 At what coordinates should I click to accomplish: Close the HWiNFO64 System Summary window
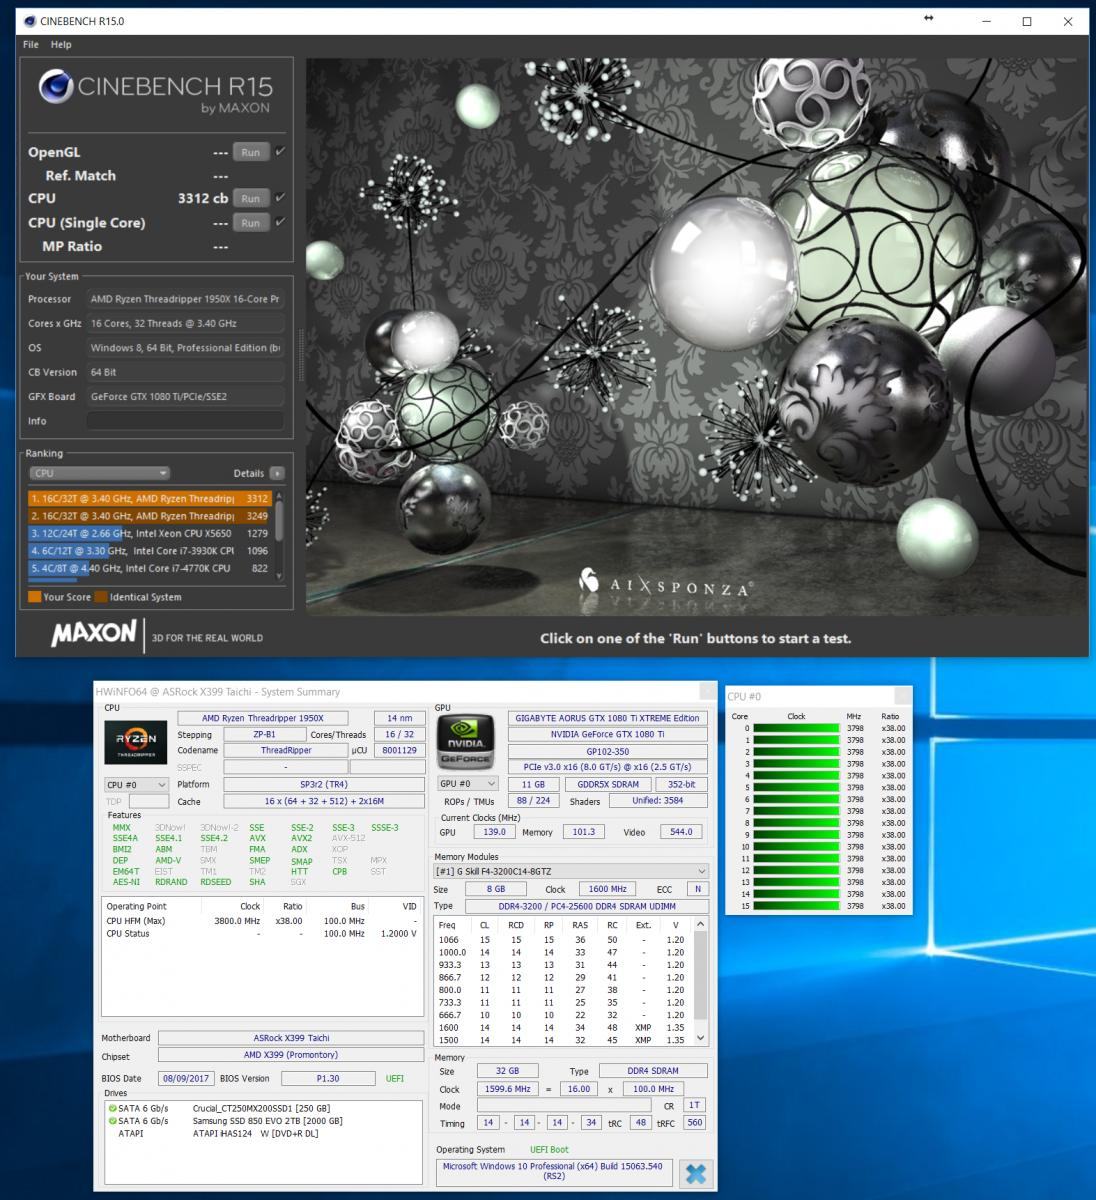click(x=707, y=691)
